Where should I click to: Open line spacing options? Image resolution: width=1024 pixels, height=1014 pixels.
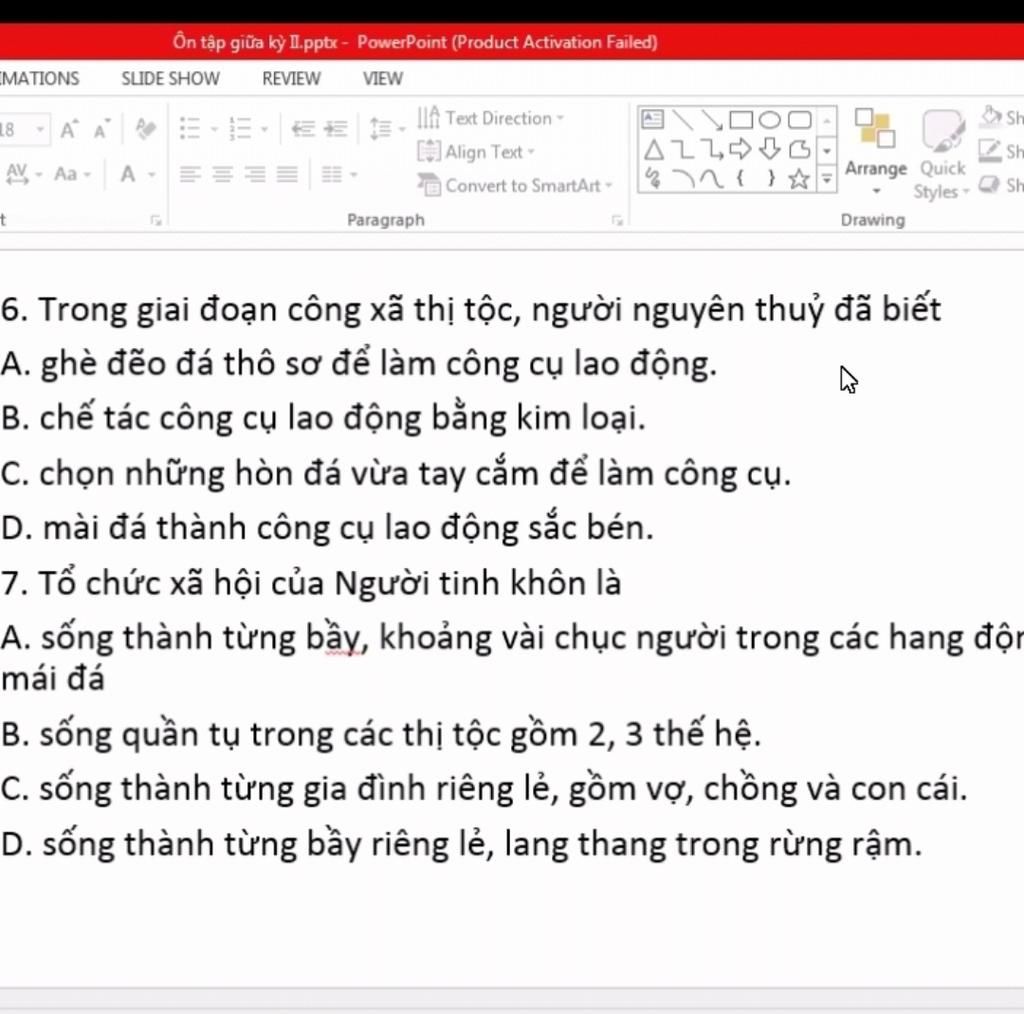click(381, 129)
